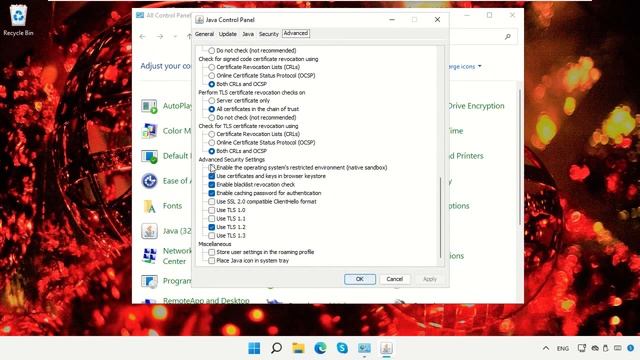The height and width of the screenshot is (360, 640).
Task: Select Certificate Revocation Lists under TLS certificate revocation
Action: coord(211,134)
